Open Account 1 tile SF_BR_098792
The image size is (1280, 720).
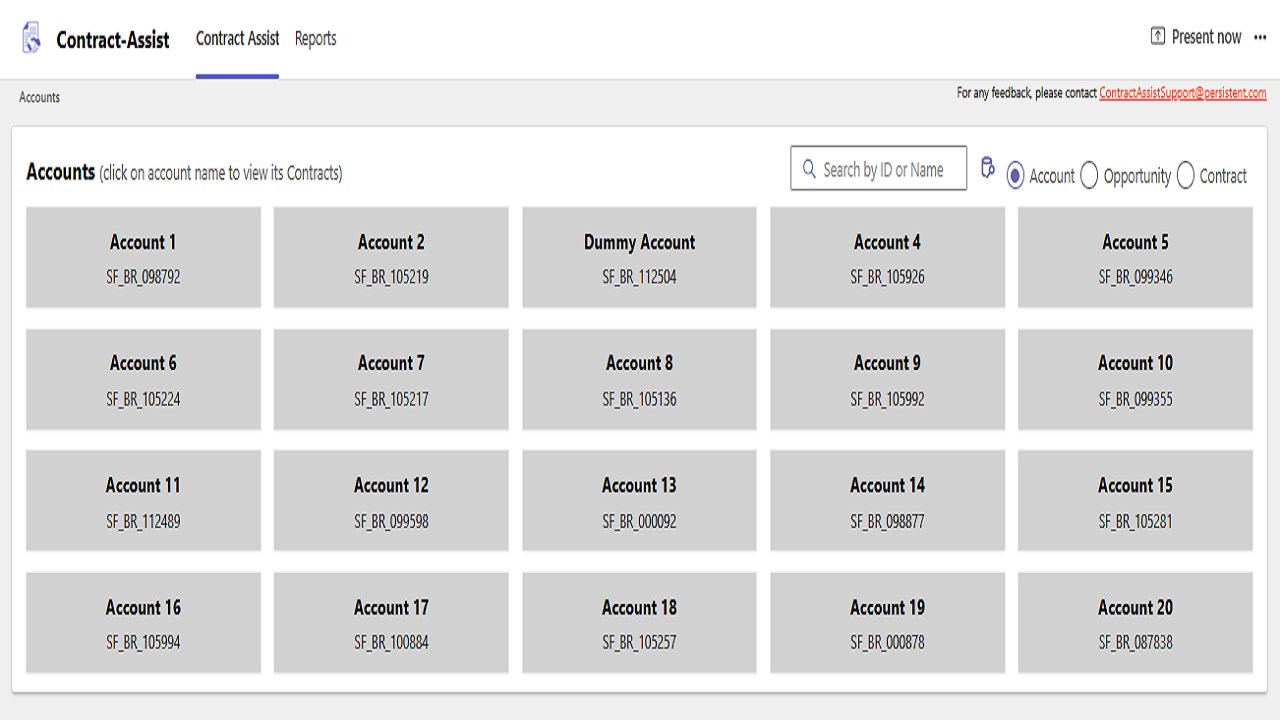point(143,258)
